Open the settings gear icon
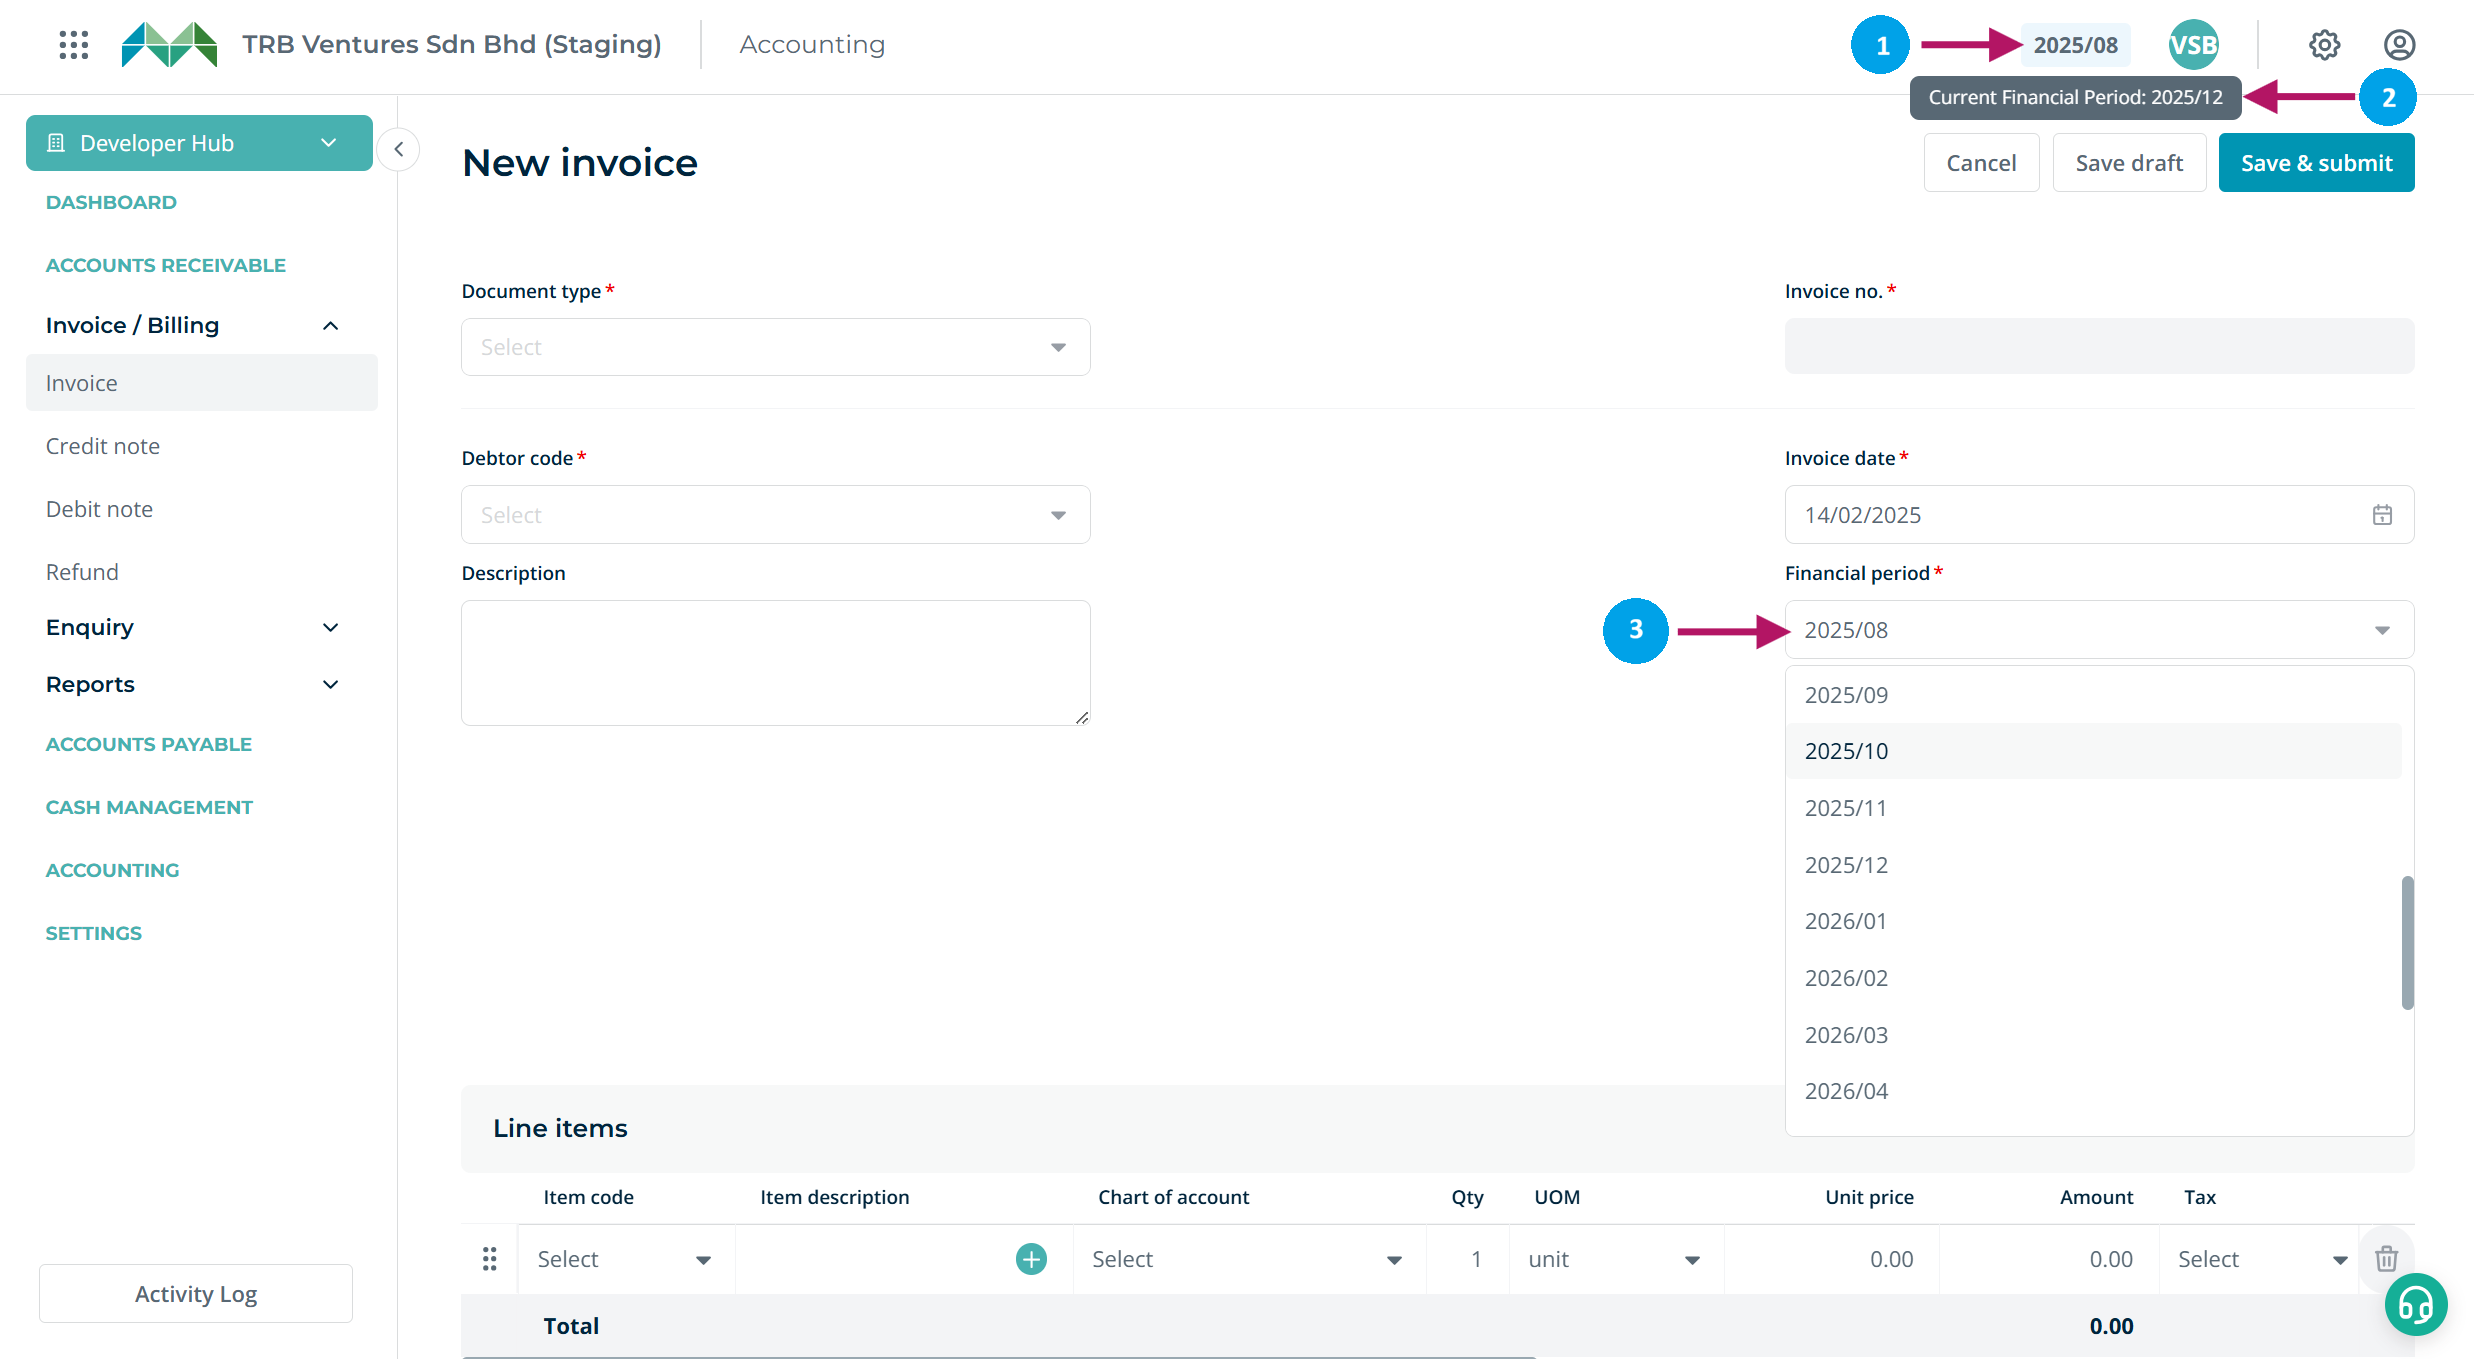The height and width of the screenshot is (1359, 2474). [x=2324, y=45]
